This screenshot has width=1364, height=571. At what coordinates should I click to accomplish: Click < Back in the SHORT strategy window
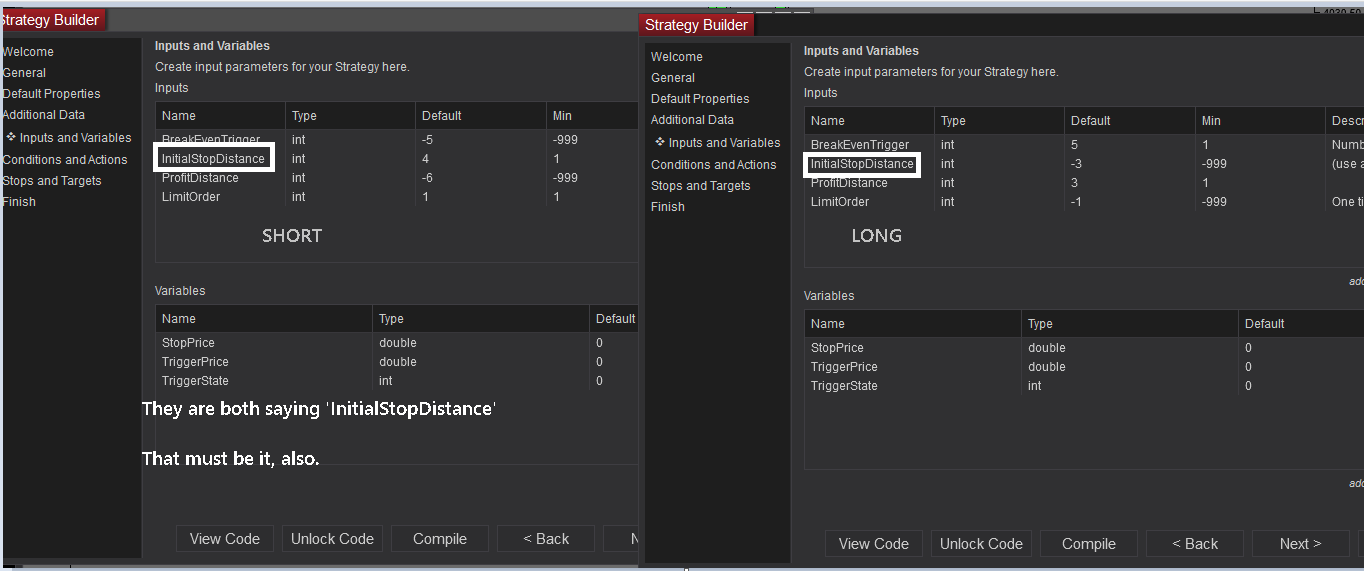coord(545,538)
